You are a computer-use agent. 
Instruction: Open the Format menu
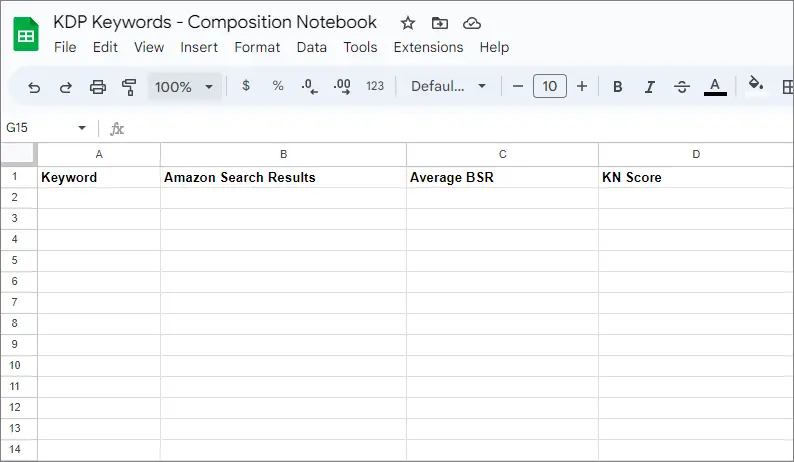(257, 47)
